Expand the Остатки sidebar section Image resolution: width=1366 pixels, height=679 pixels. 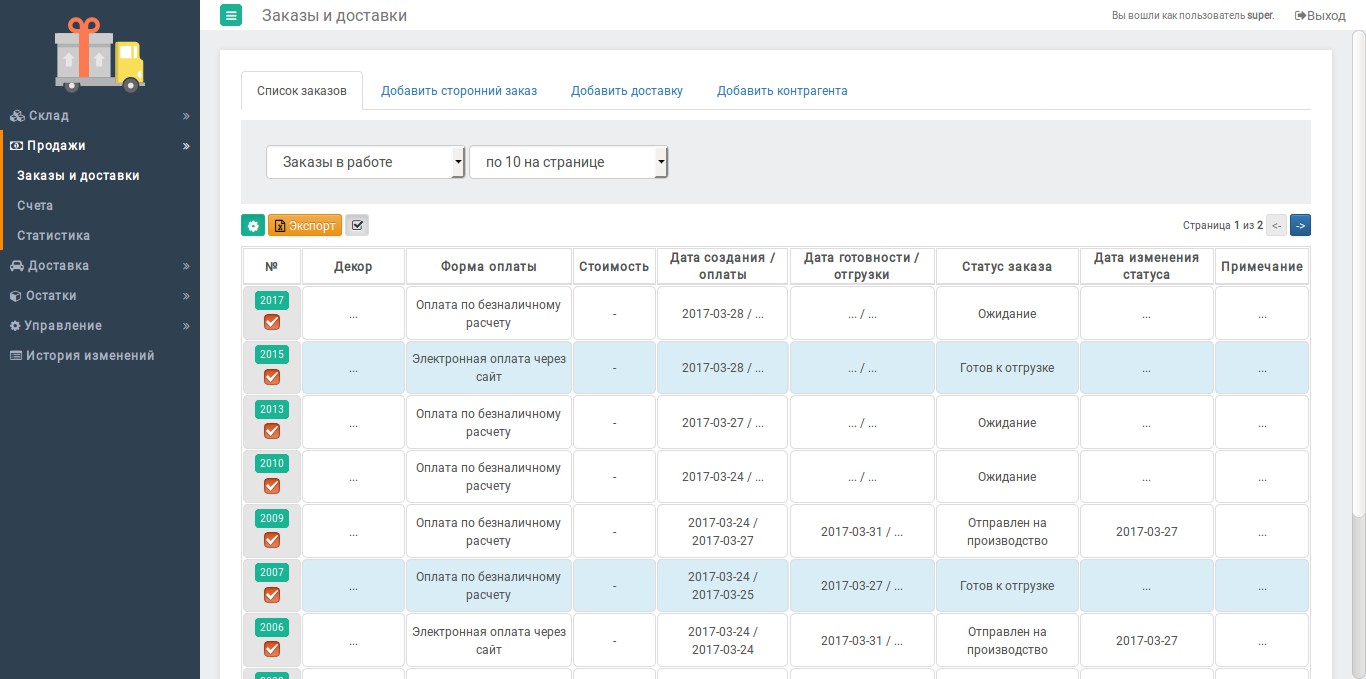(100, 296)
